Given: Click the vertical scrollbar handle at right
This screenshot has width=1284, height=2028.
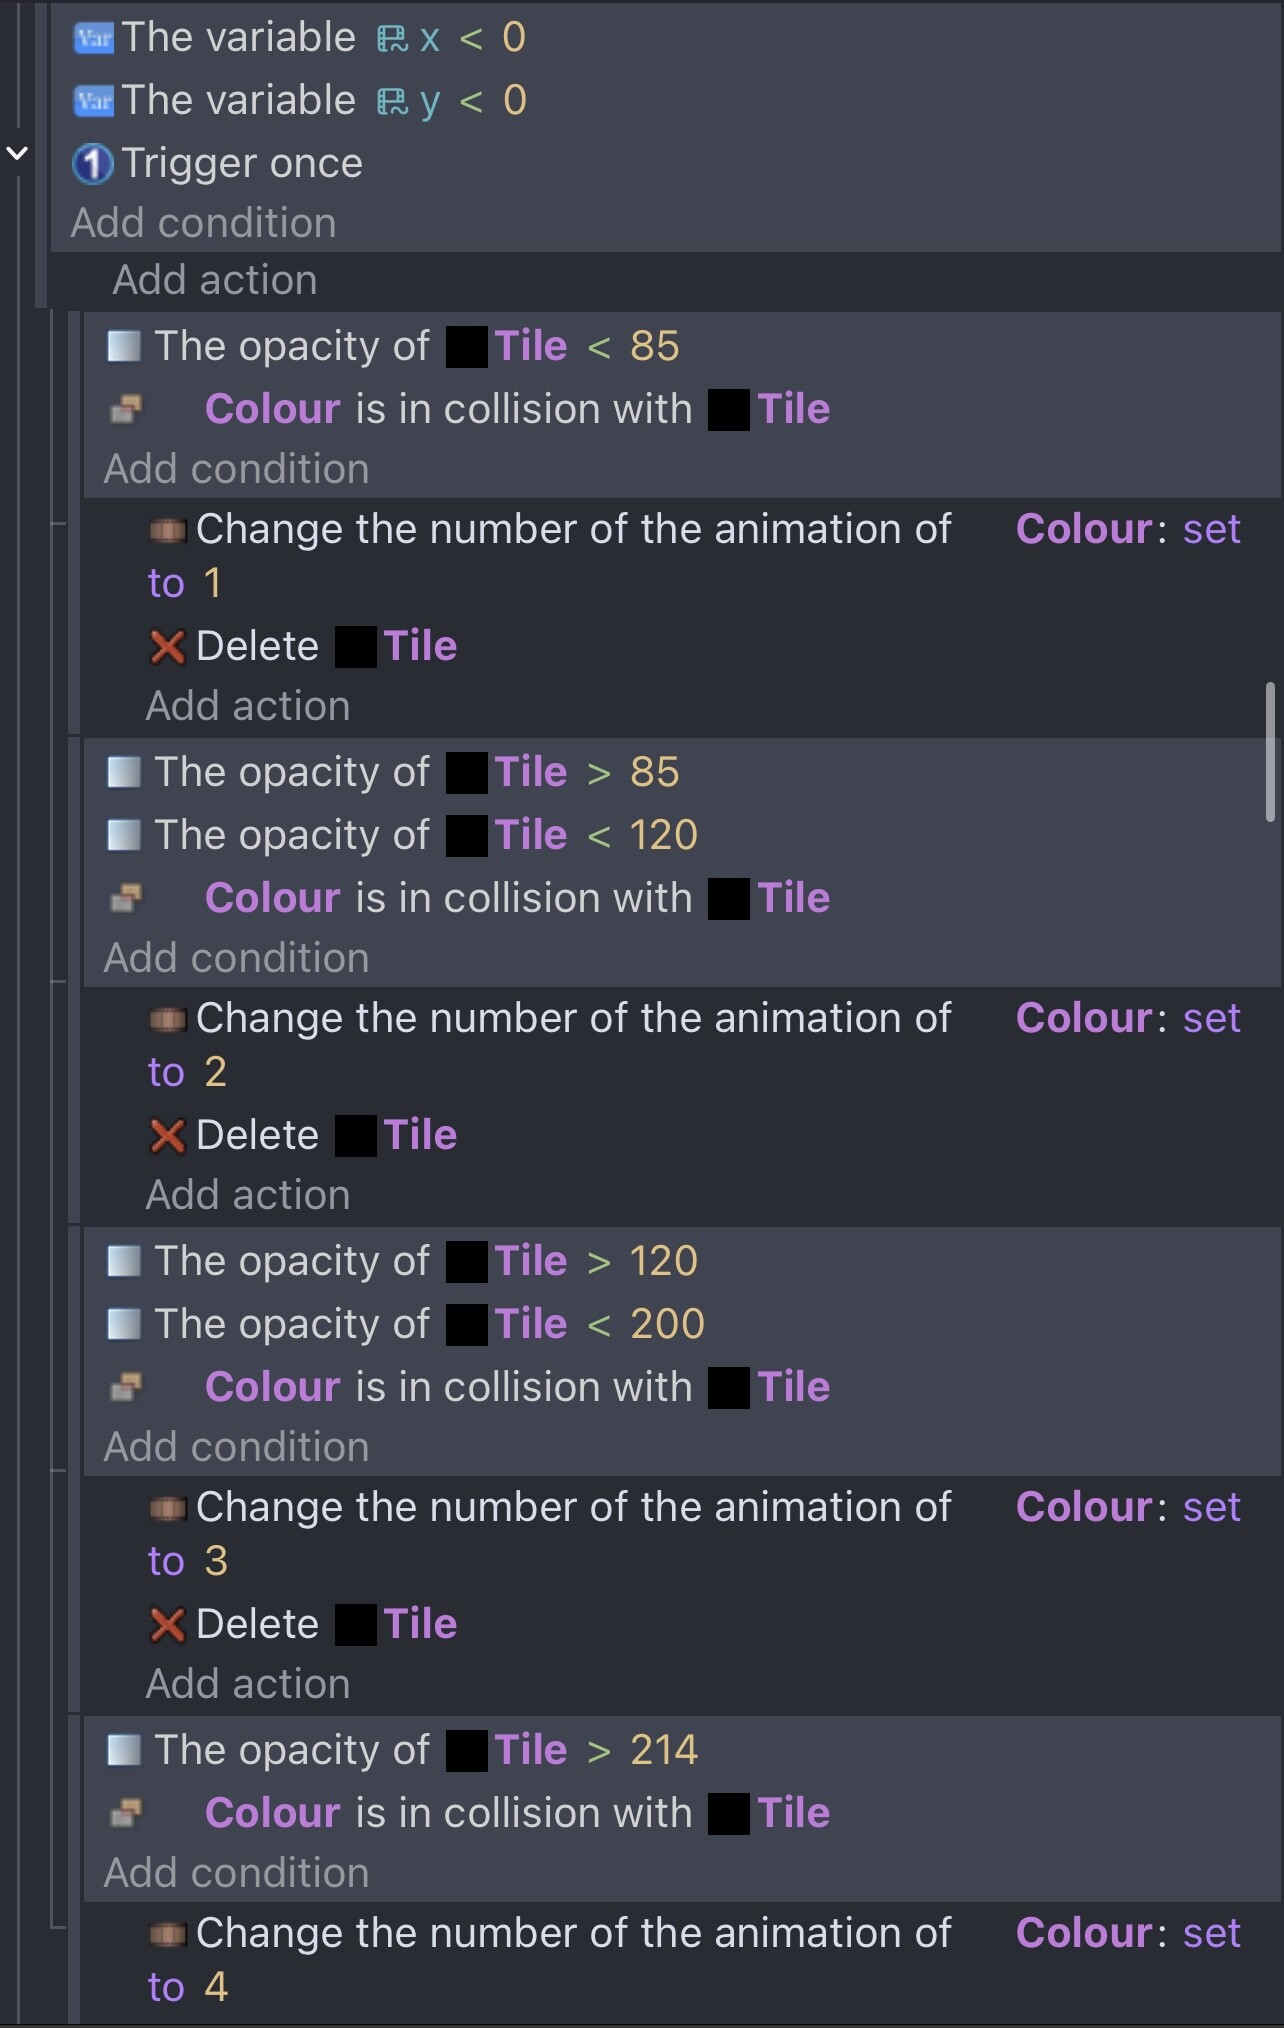Looking at the screenshot, I should tap(1270, 752).
